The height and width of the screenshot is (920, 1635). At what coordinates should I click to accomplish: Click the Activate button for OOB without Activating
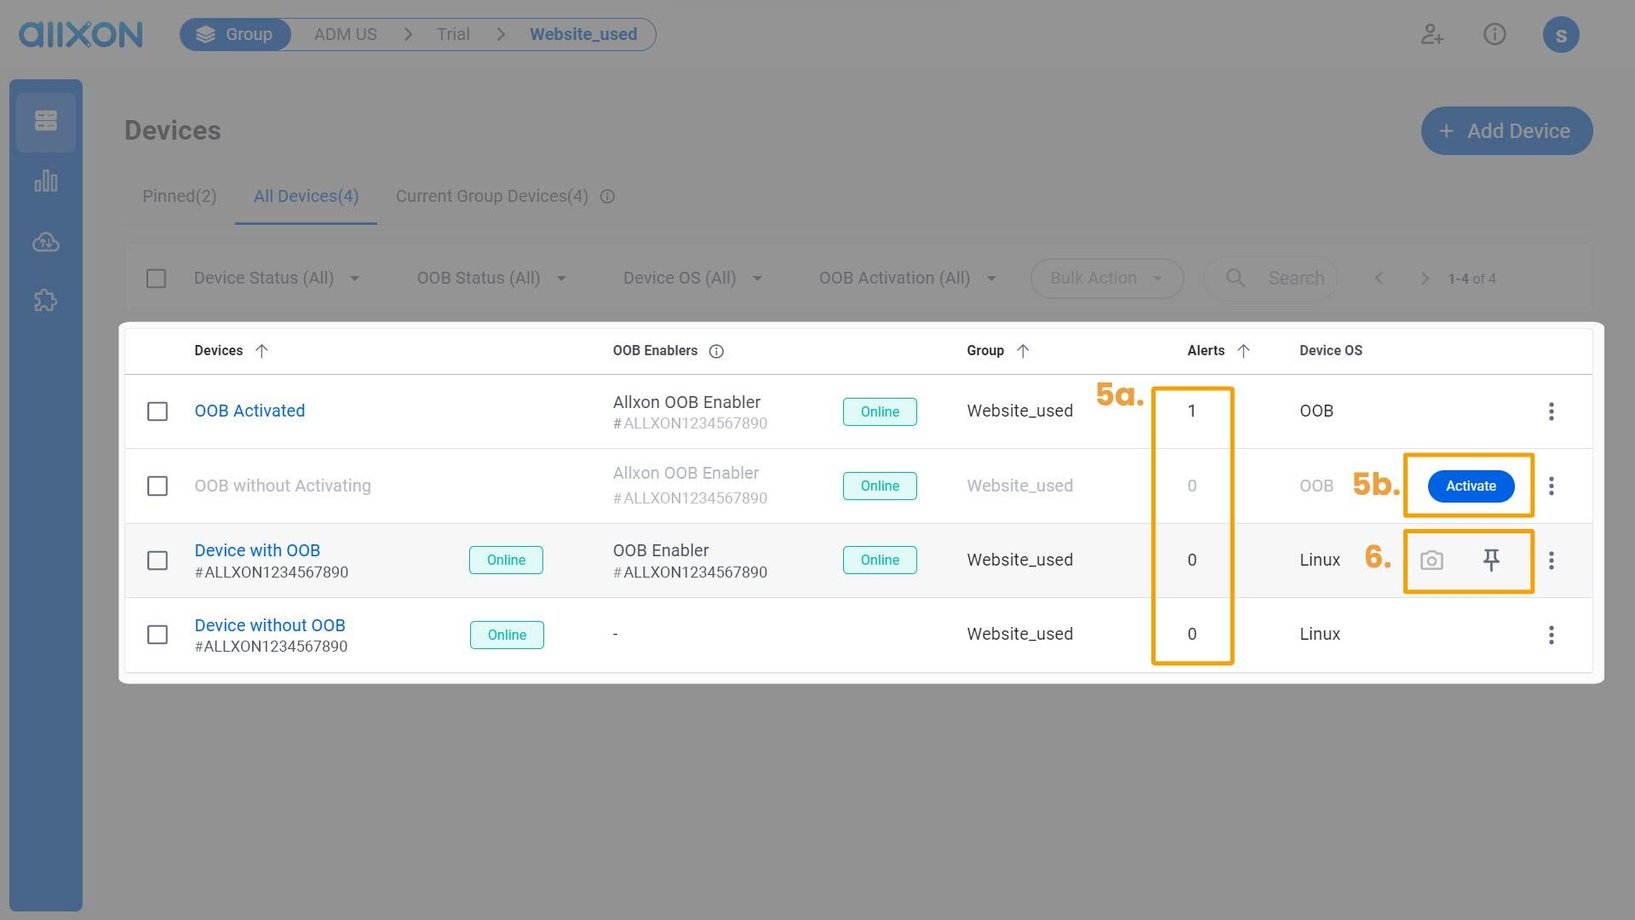tap(1469, 486)
